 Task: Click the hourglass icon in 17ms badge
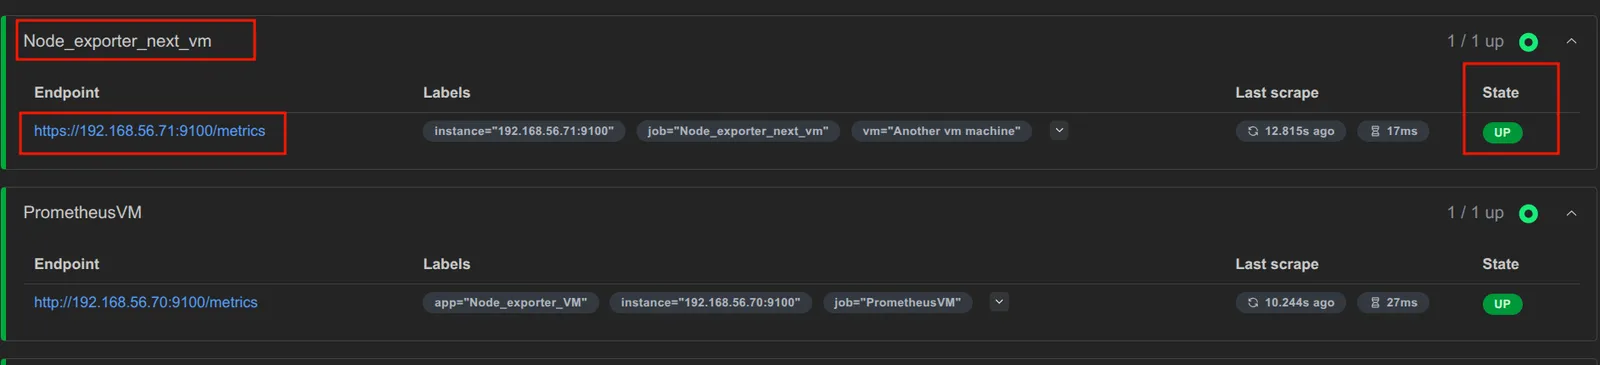(1375, 131)
